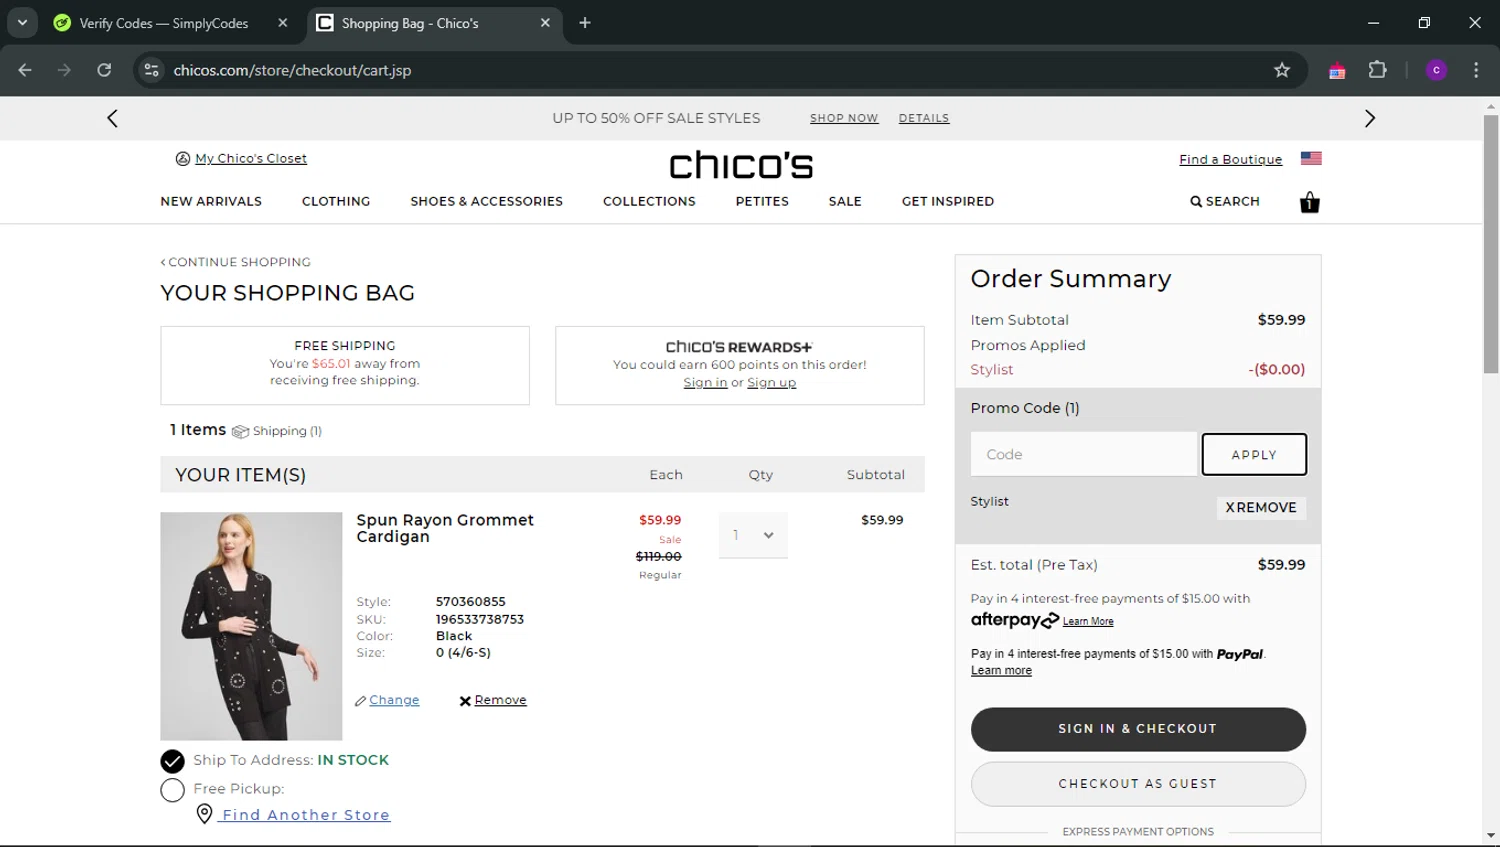
Task: Open the pinned shopping extension icon
Action: (1337, 70)
